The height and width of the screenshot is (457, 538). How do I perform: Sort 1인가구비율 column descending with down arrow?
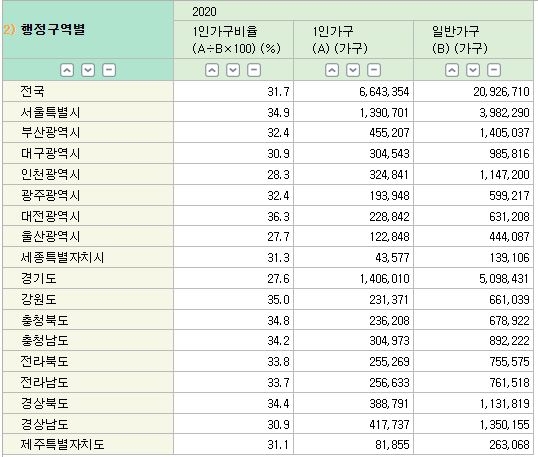coord(233,70)
